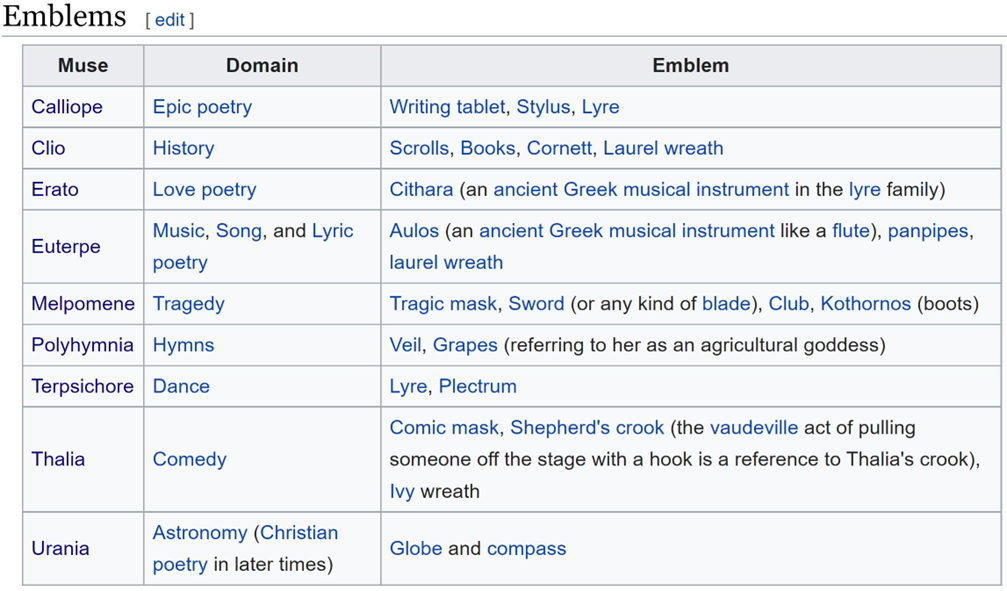This screenshot has height=591, width=1007.
Task: Open the Clio muse link
Action: pyautogui.click(x=48, y=148)
